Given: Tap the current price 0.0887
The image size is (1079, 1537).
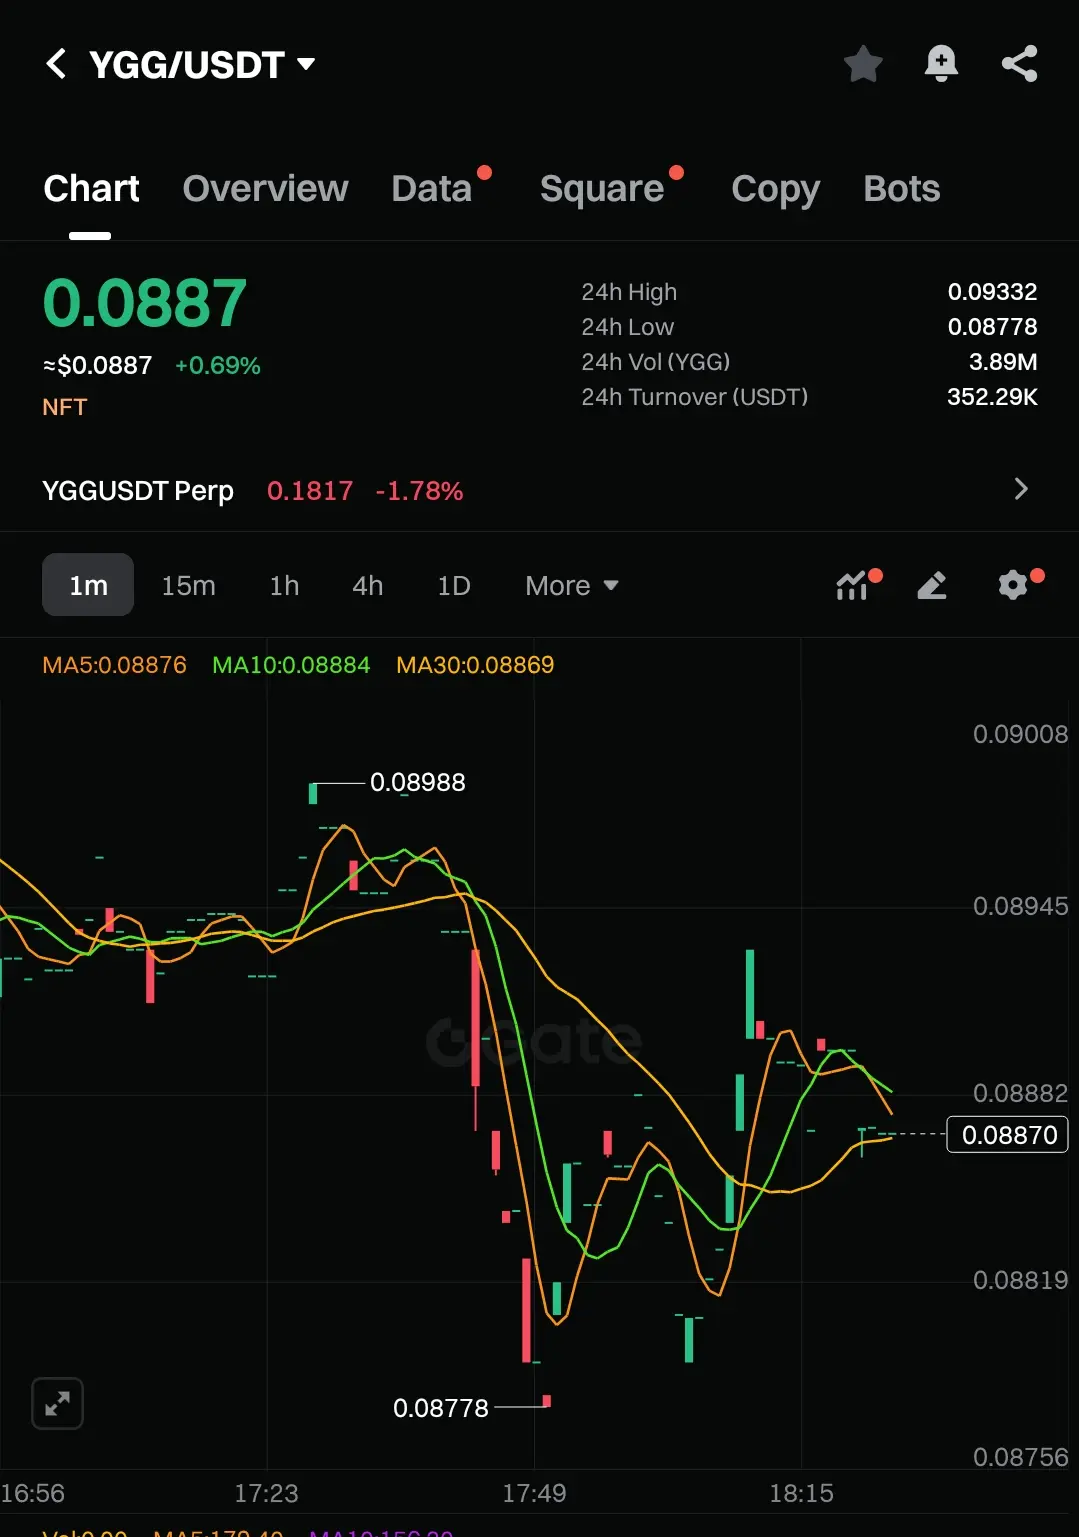Looking at the screenshot, I should 145,303.
